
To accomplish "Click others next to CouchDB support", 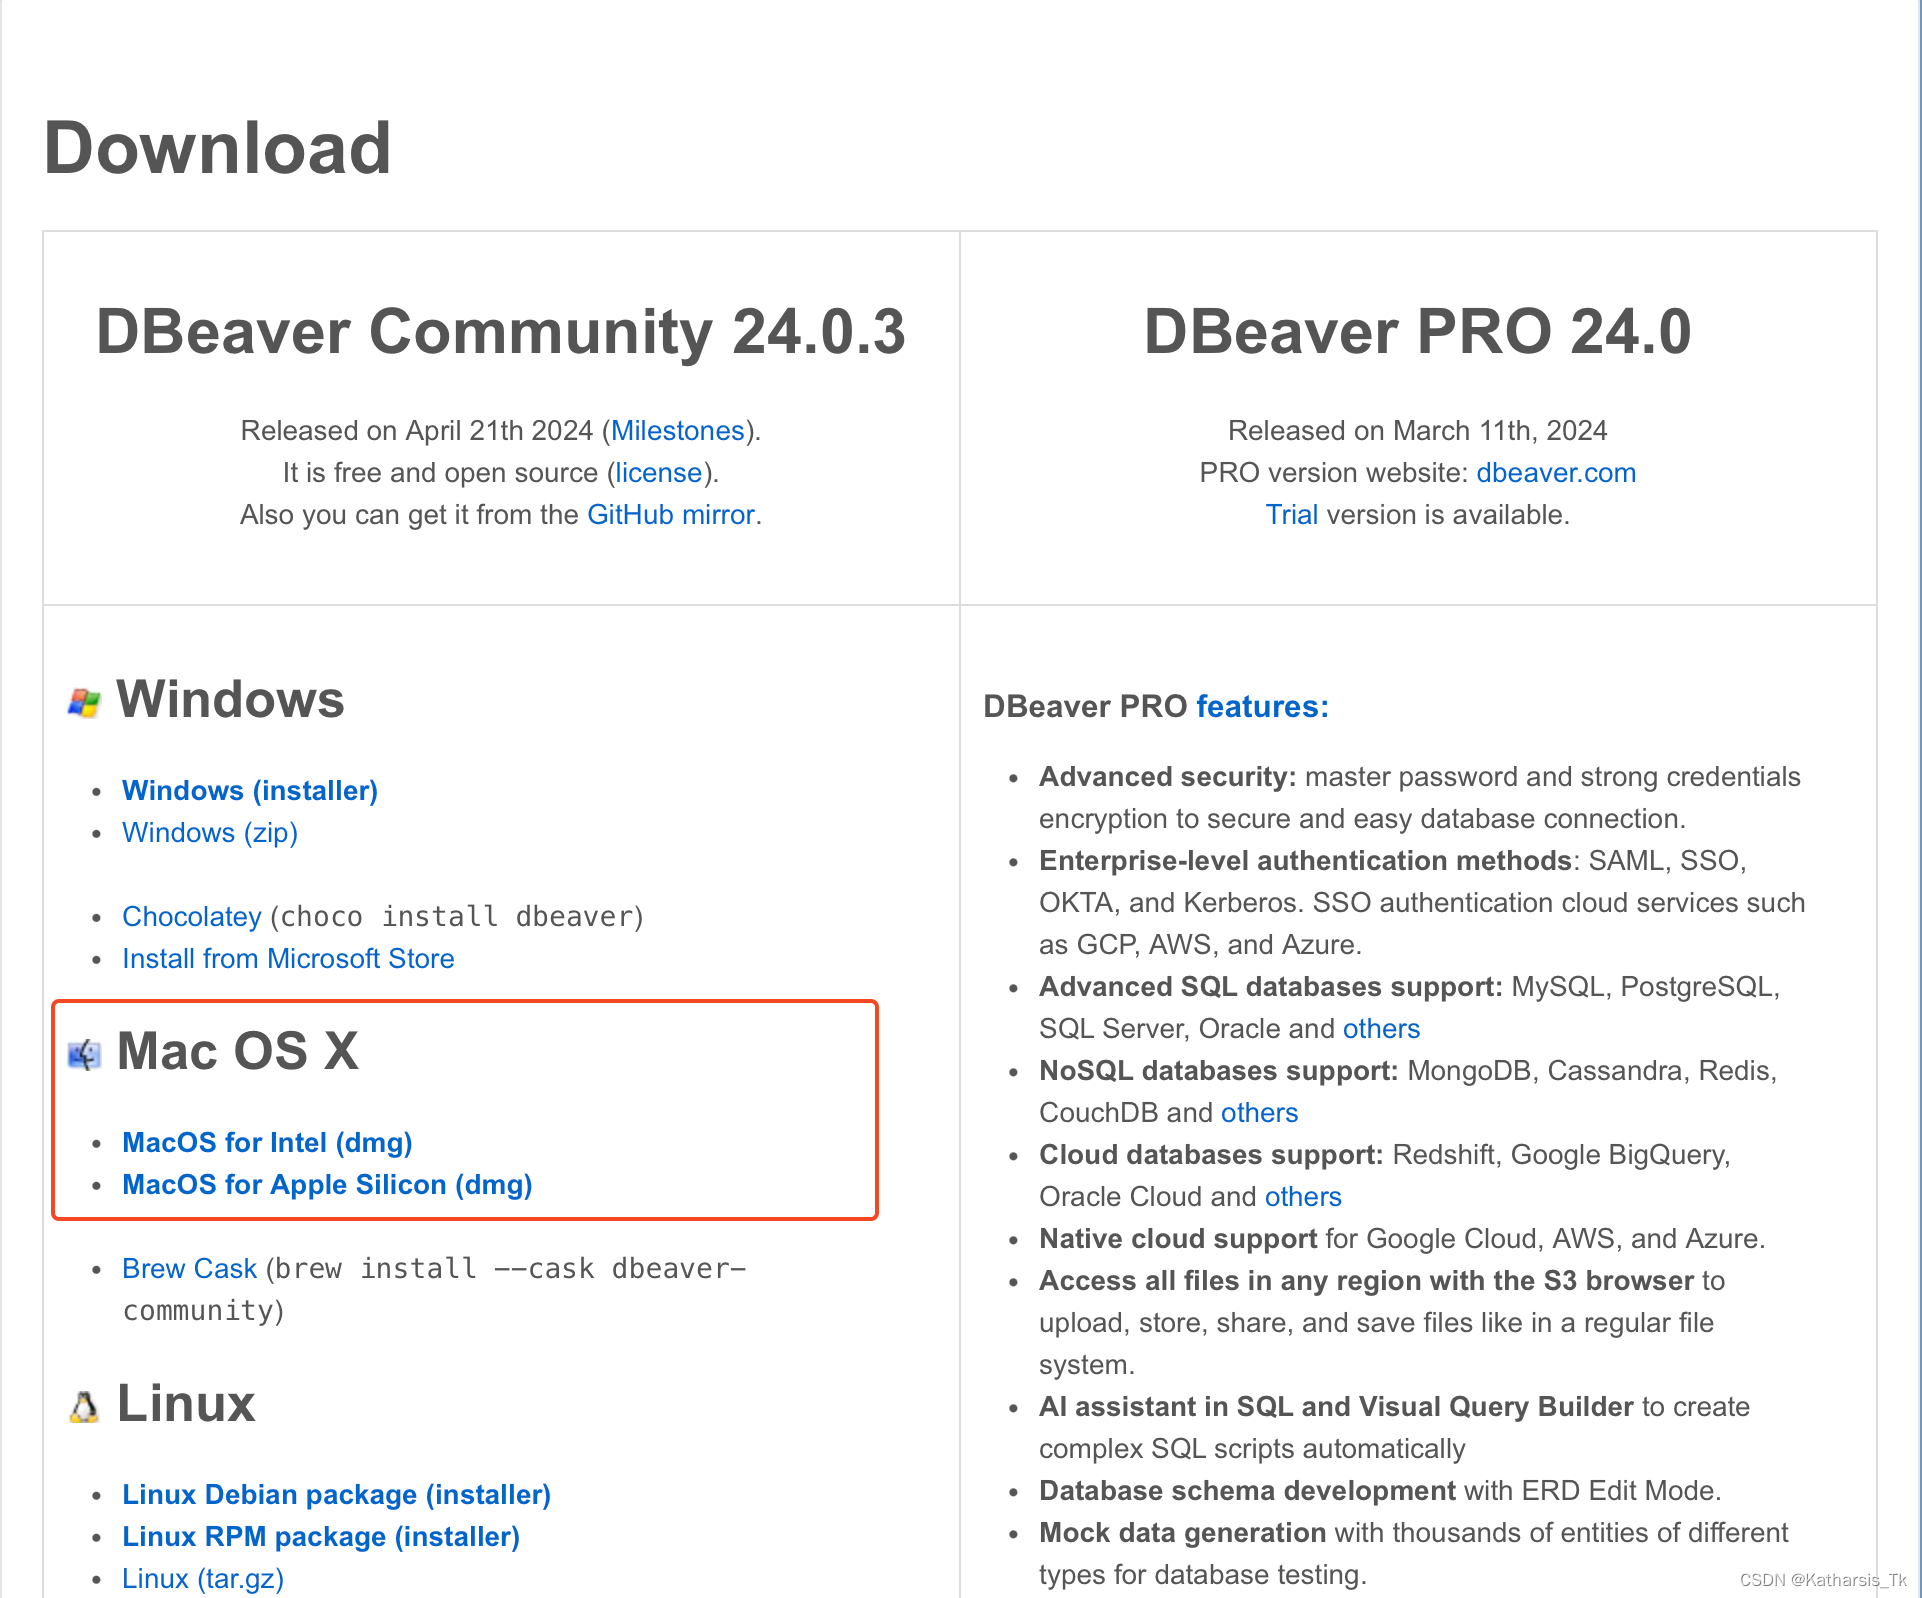I will coord(1259,1112).
